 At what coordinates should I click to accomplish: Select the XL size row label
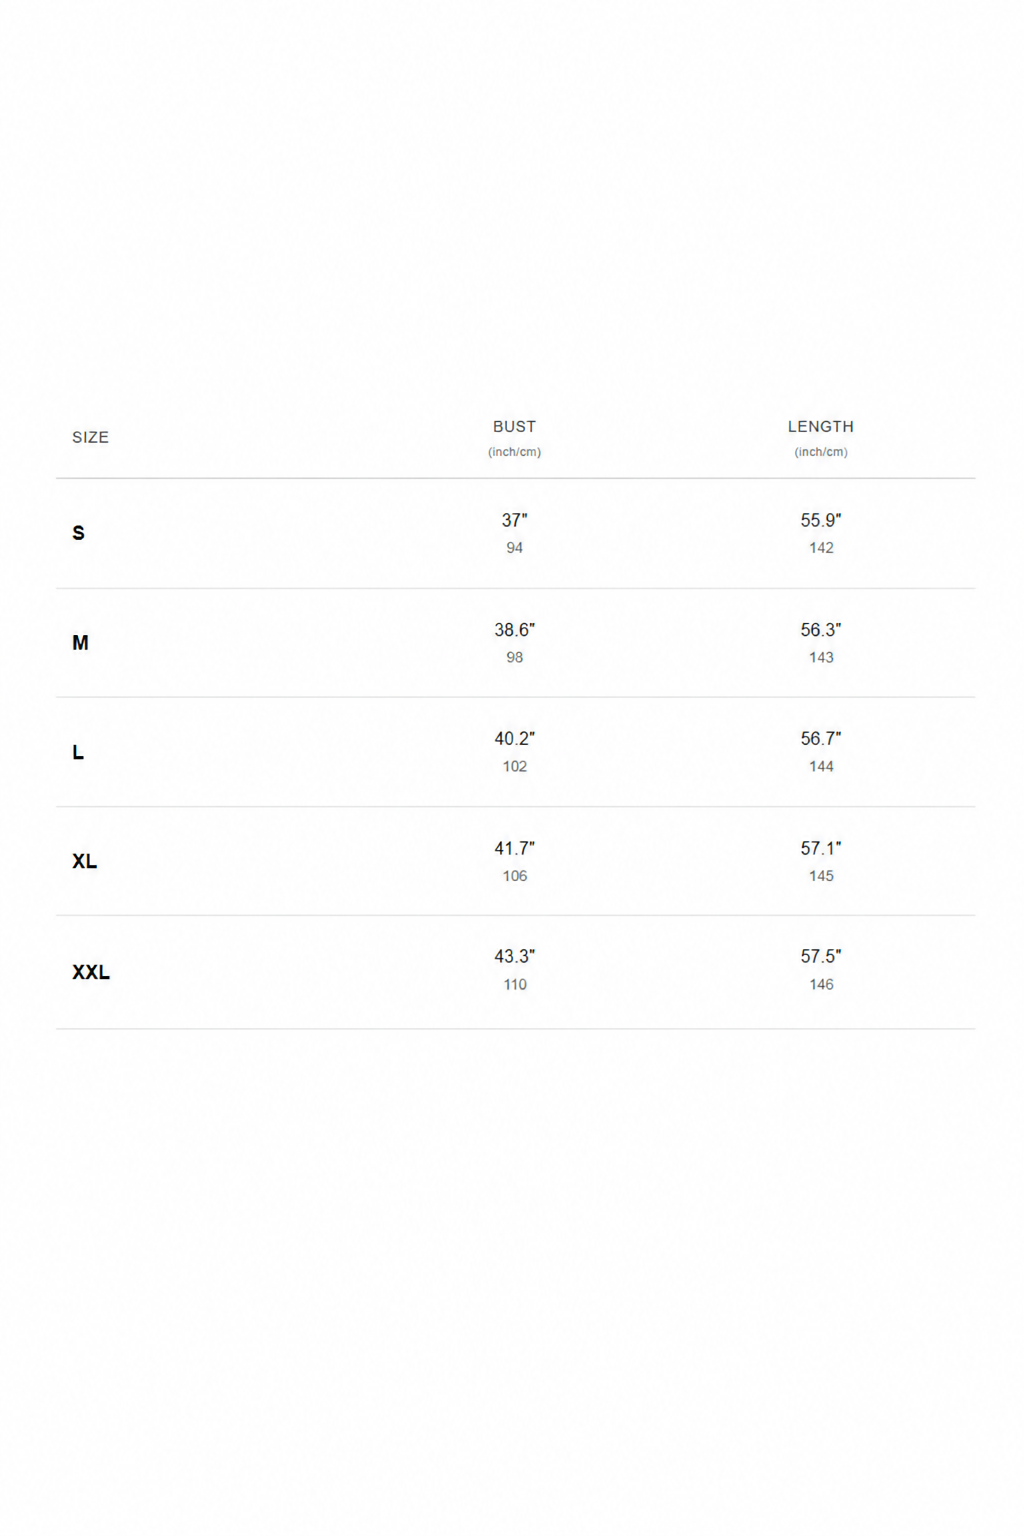tap(84, 861)
